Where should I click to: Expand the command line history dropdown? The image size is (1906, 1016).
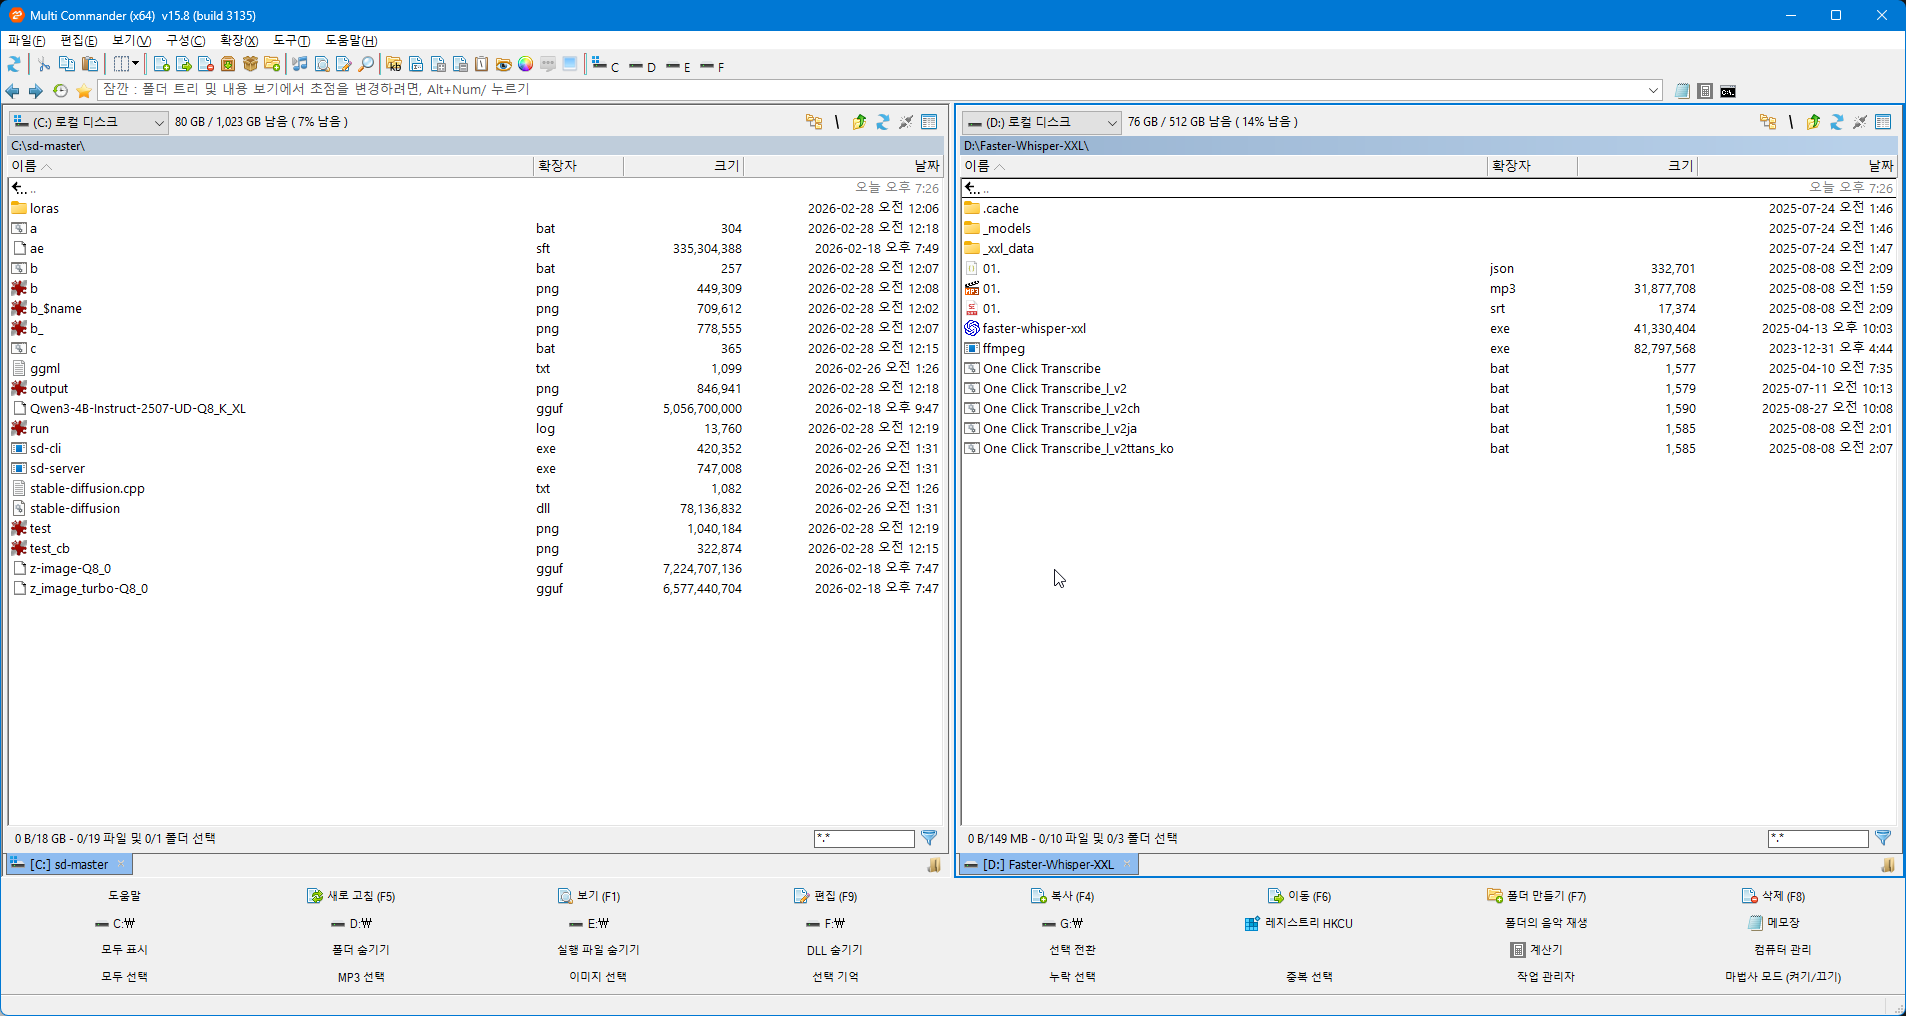click(x=1653, y=90)
